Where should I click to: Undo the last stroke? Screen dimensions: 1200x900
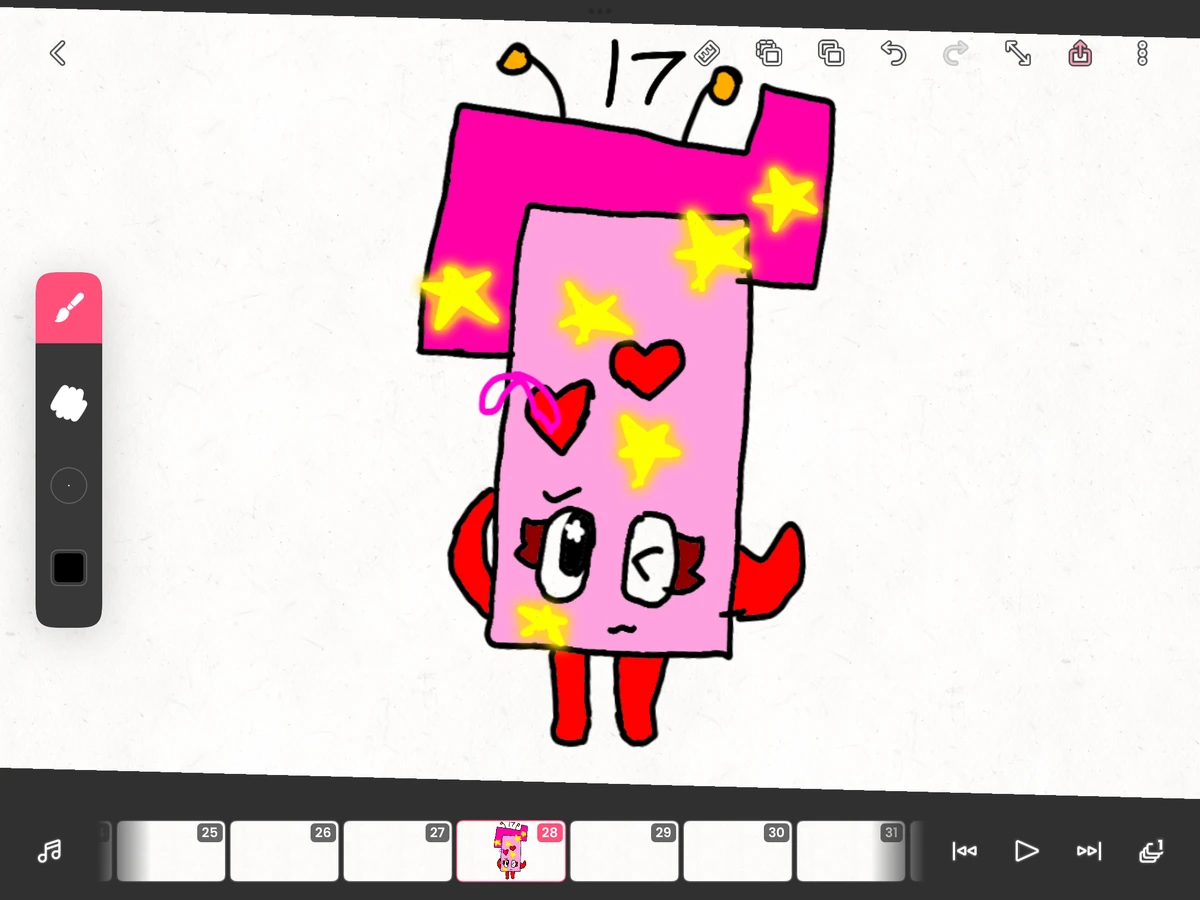pyautogui.click(x=893, y=53)
